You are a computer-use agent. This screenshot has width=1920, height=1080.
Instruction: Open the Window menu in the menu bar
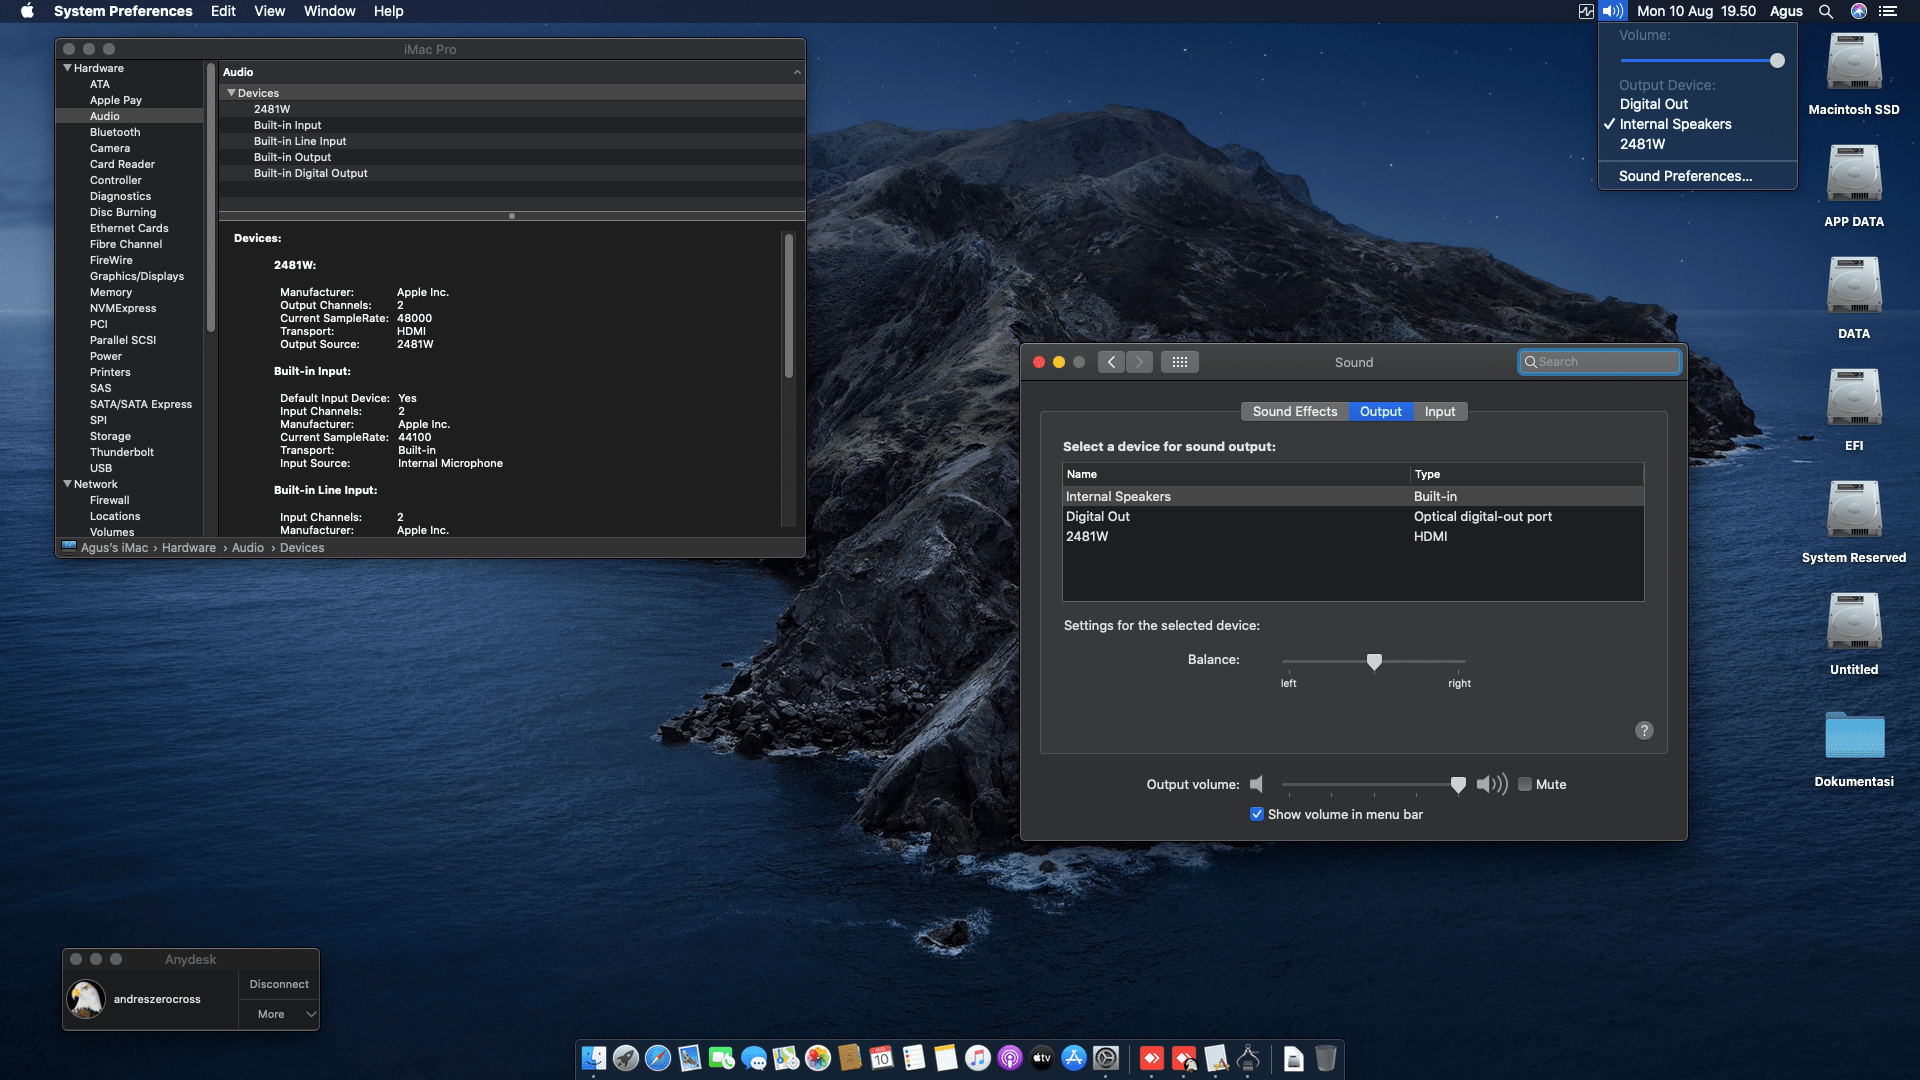(x=329, y=11)
